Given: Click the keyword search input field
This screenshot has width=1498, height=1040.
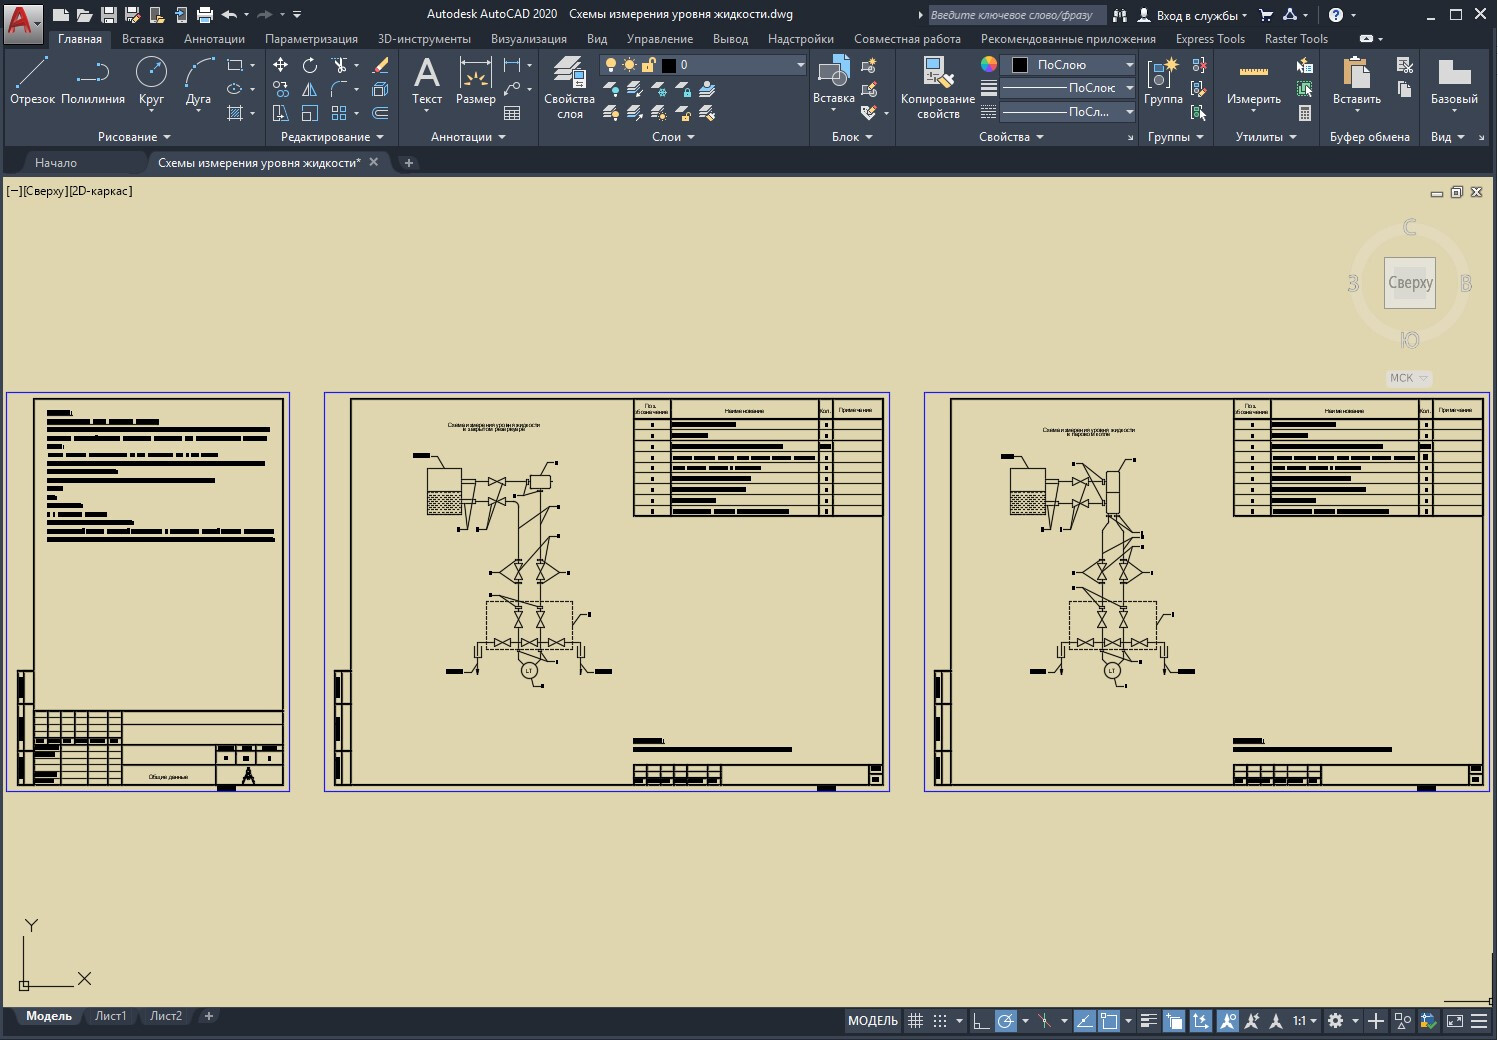Looking at the screenshot, I should (1015, 15).
